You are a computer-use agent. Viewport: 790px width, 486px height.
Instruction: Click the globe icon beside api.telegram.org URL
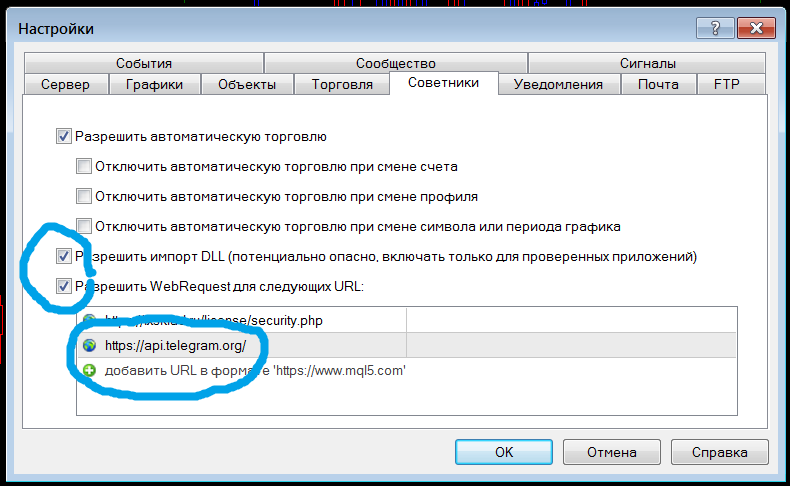(x=89, y=345)
